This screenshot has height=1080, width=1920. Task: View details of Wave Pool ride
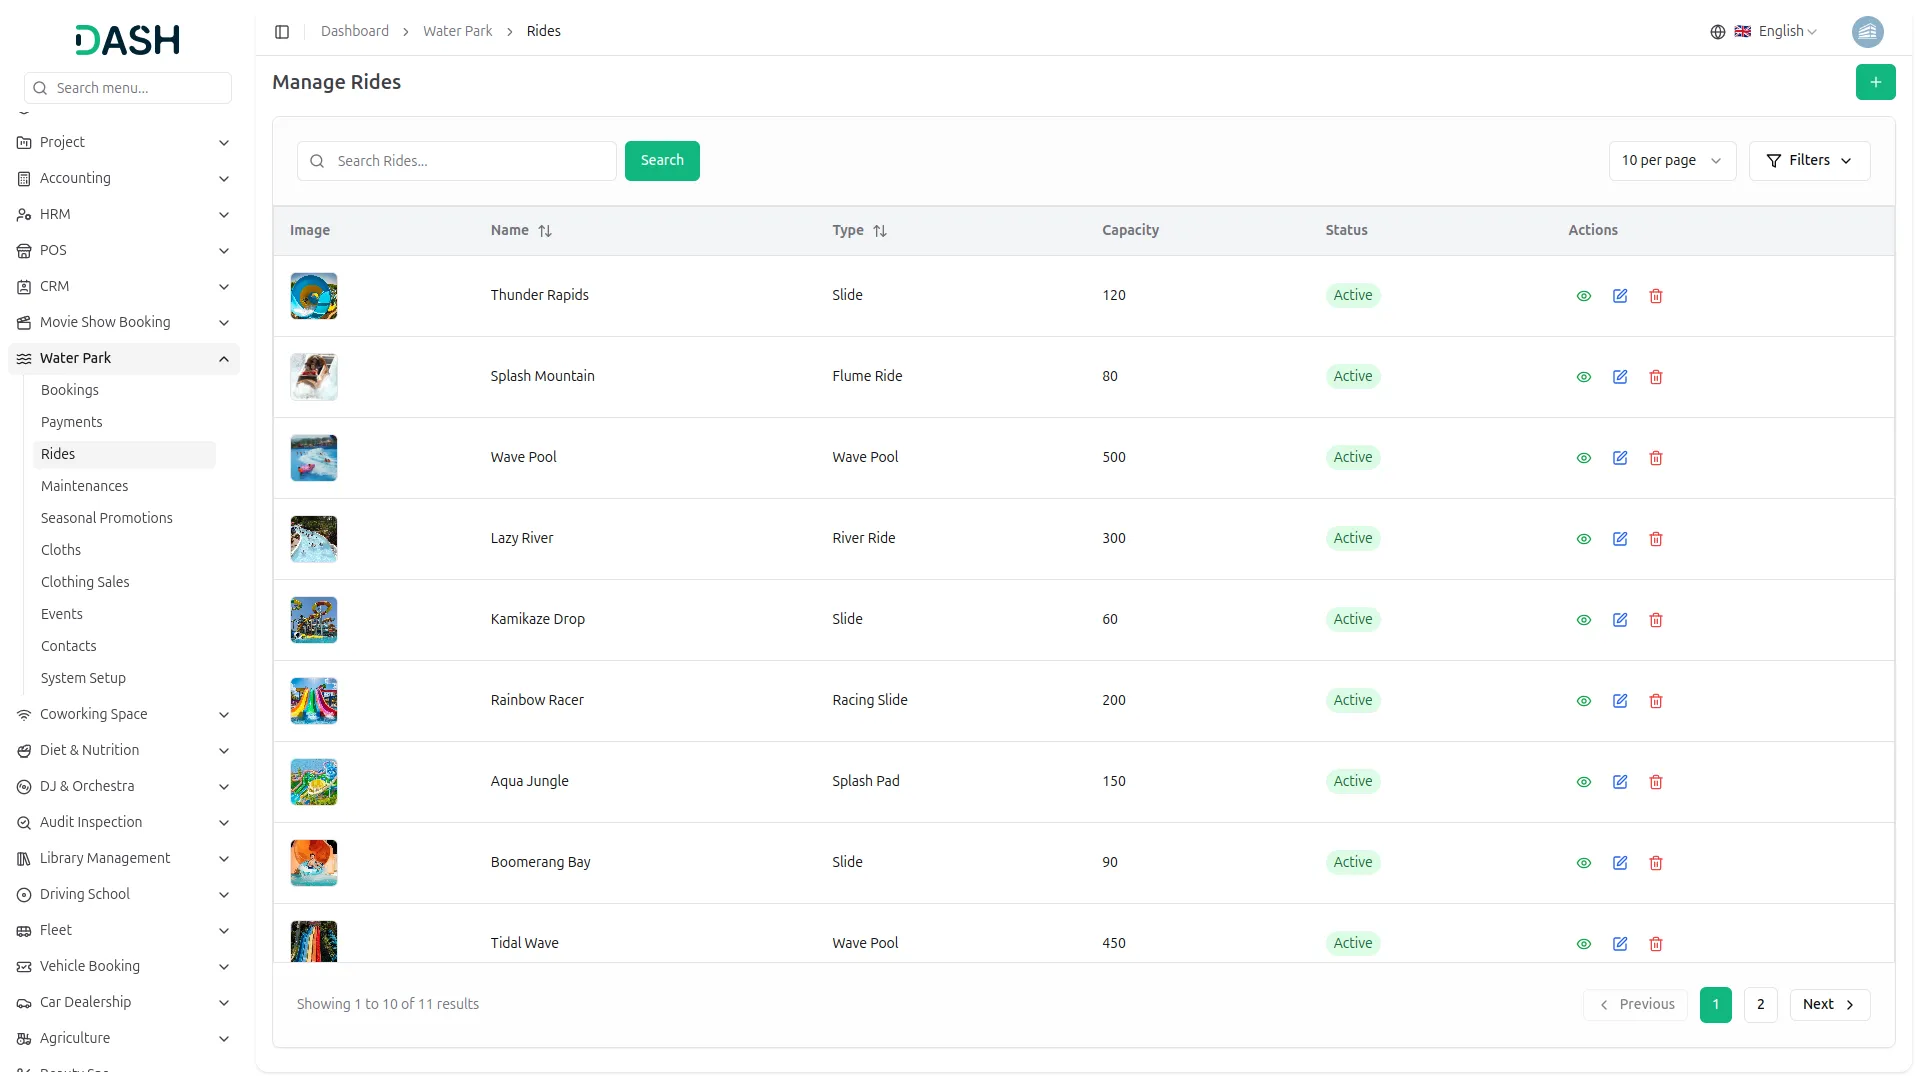tap(1584, 458)
